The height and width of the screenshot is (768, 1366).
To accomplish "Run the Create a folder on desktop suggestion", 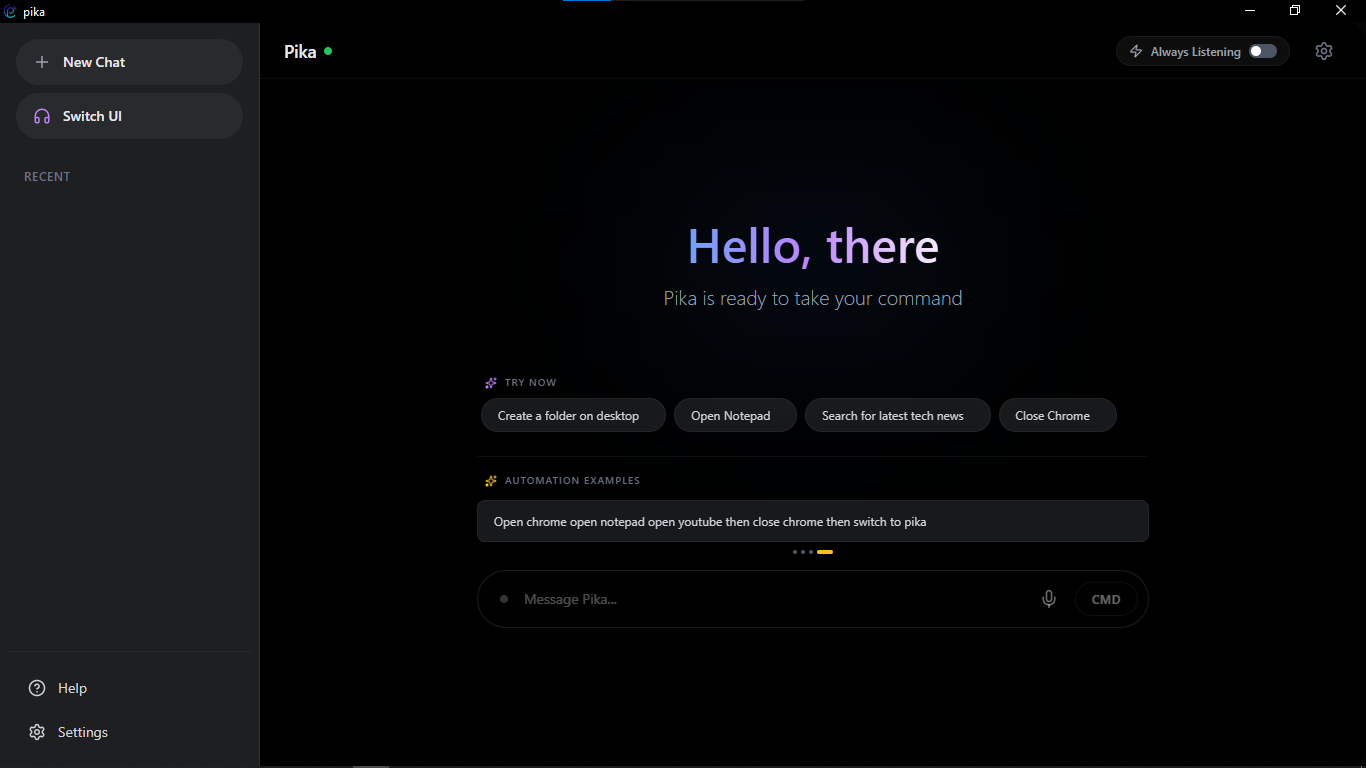I will tap(572, 415).
